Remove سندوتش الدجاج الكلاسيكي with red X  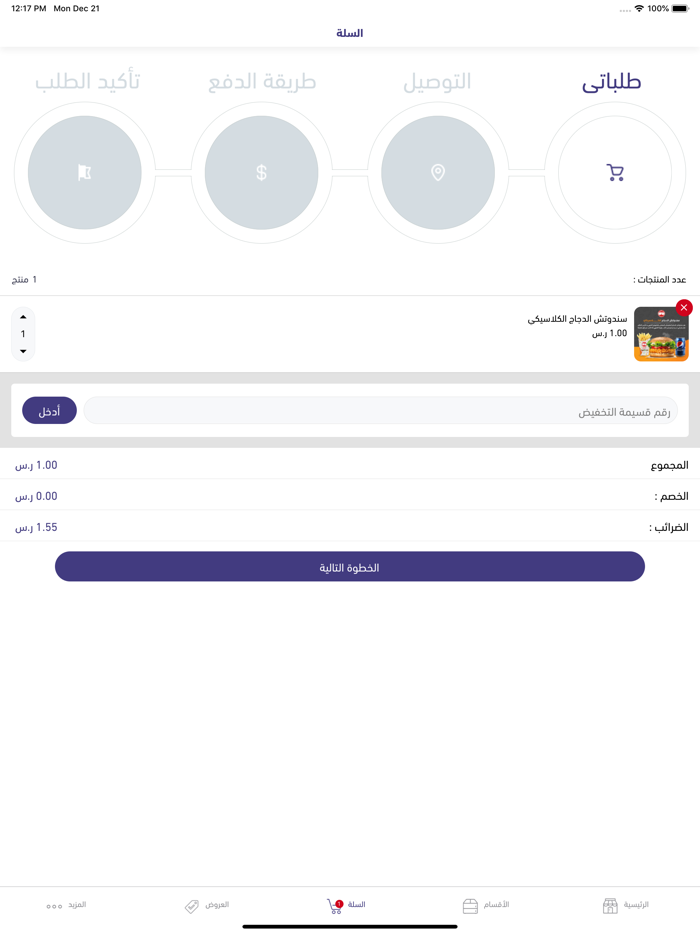point(685,308)
